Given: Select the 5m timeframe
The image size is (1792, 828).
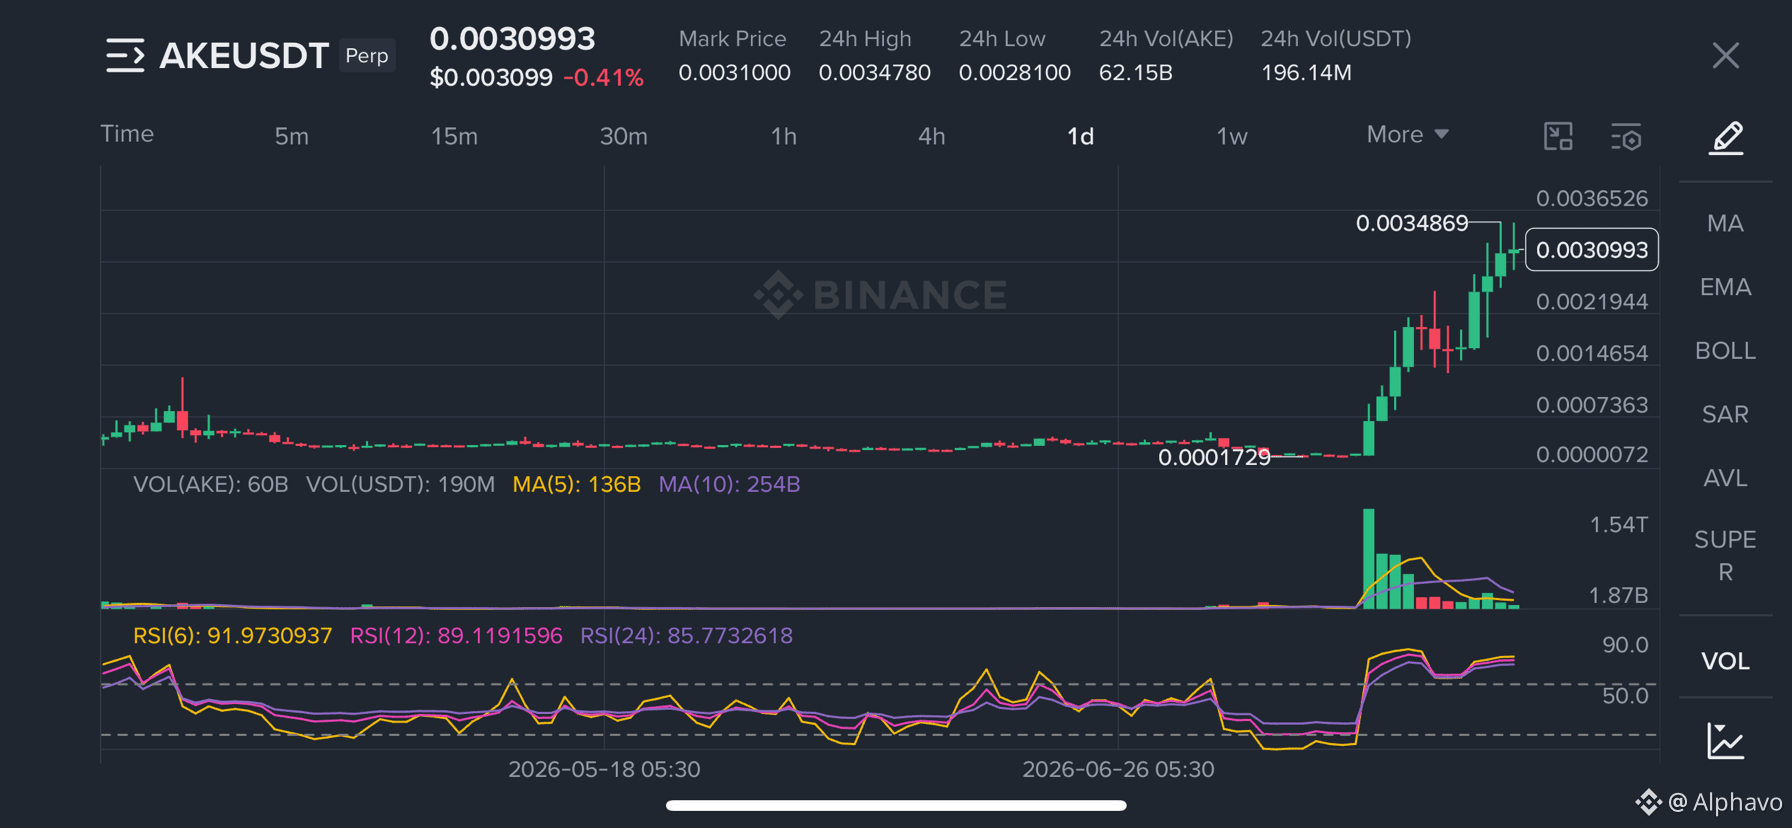Looking at the screenshot, I should coord(292,136).
